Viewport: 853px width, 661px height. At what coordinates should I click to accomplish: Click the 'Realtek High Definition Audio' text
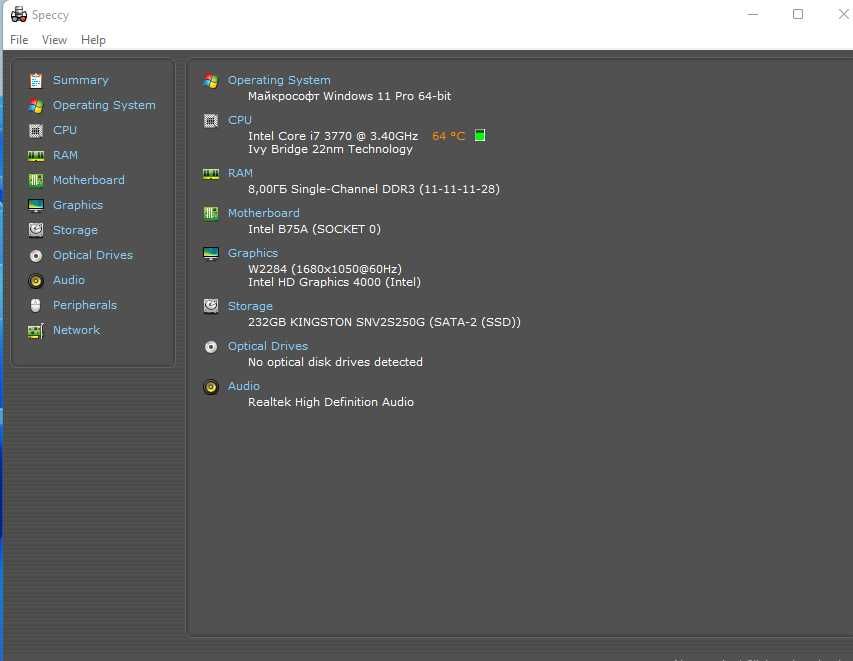coord(331,402)
